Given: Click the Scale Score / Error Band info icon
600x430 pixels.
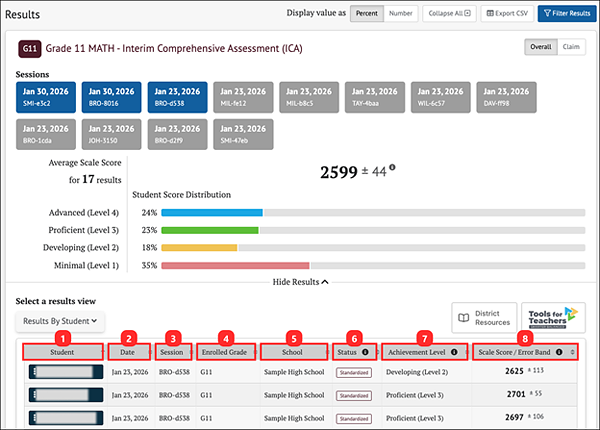Looking at the screenshot, I should [x=559, y=352].
